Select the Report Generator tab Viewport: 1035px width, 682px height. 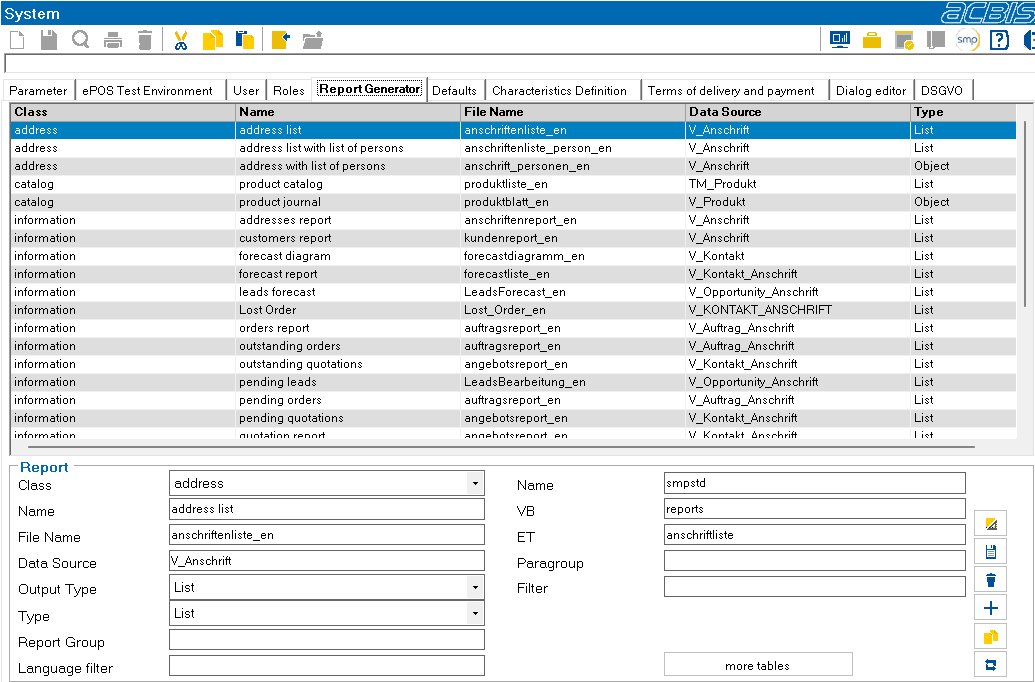370,88
